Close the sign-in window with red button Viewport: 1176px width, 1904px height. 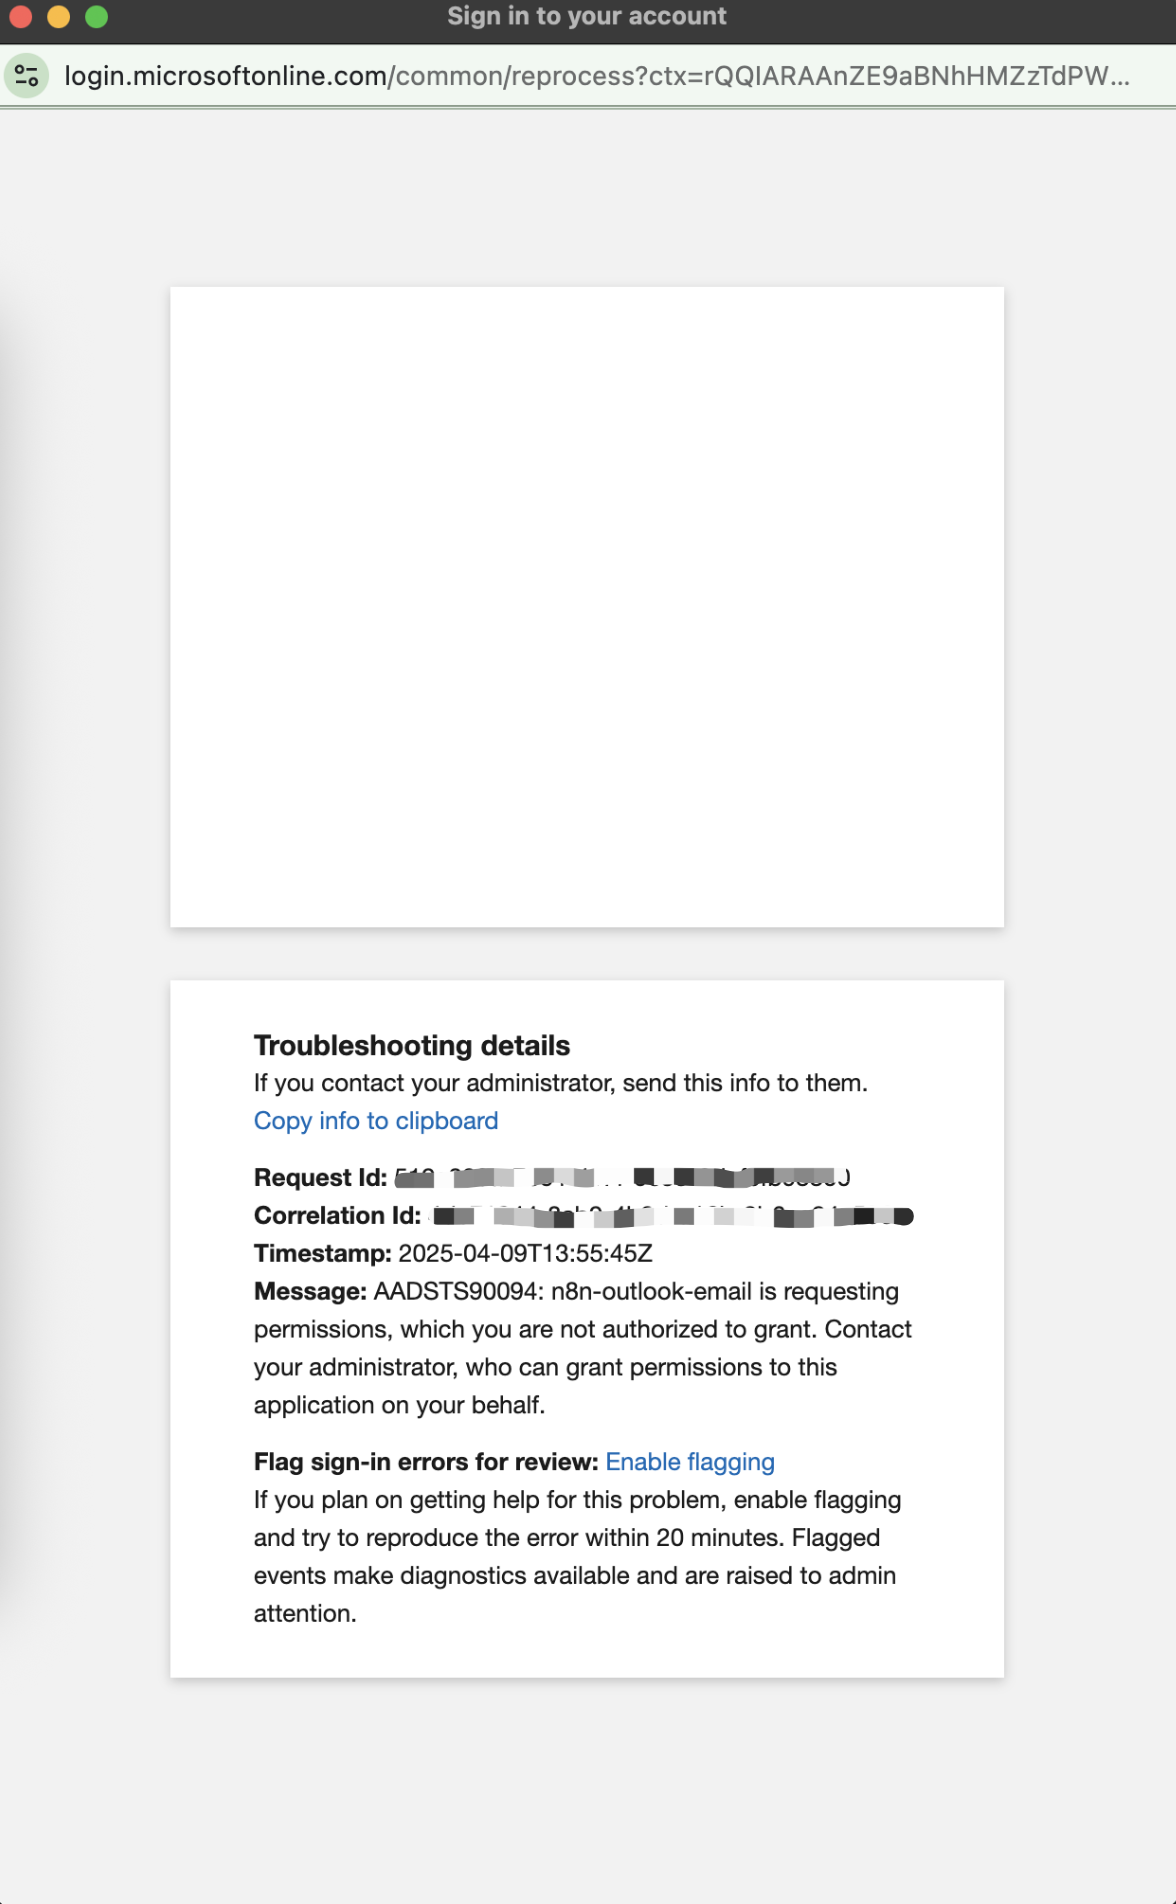[21, 17]
